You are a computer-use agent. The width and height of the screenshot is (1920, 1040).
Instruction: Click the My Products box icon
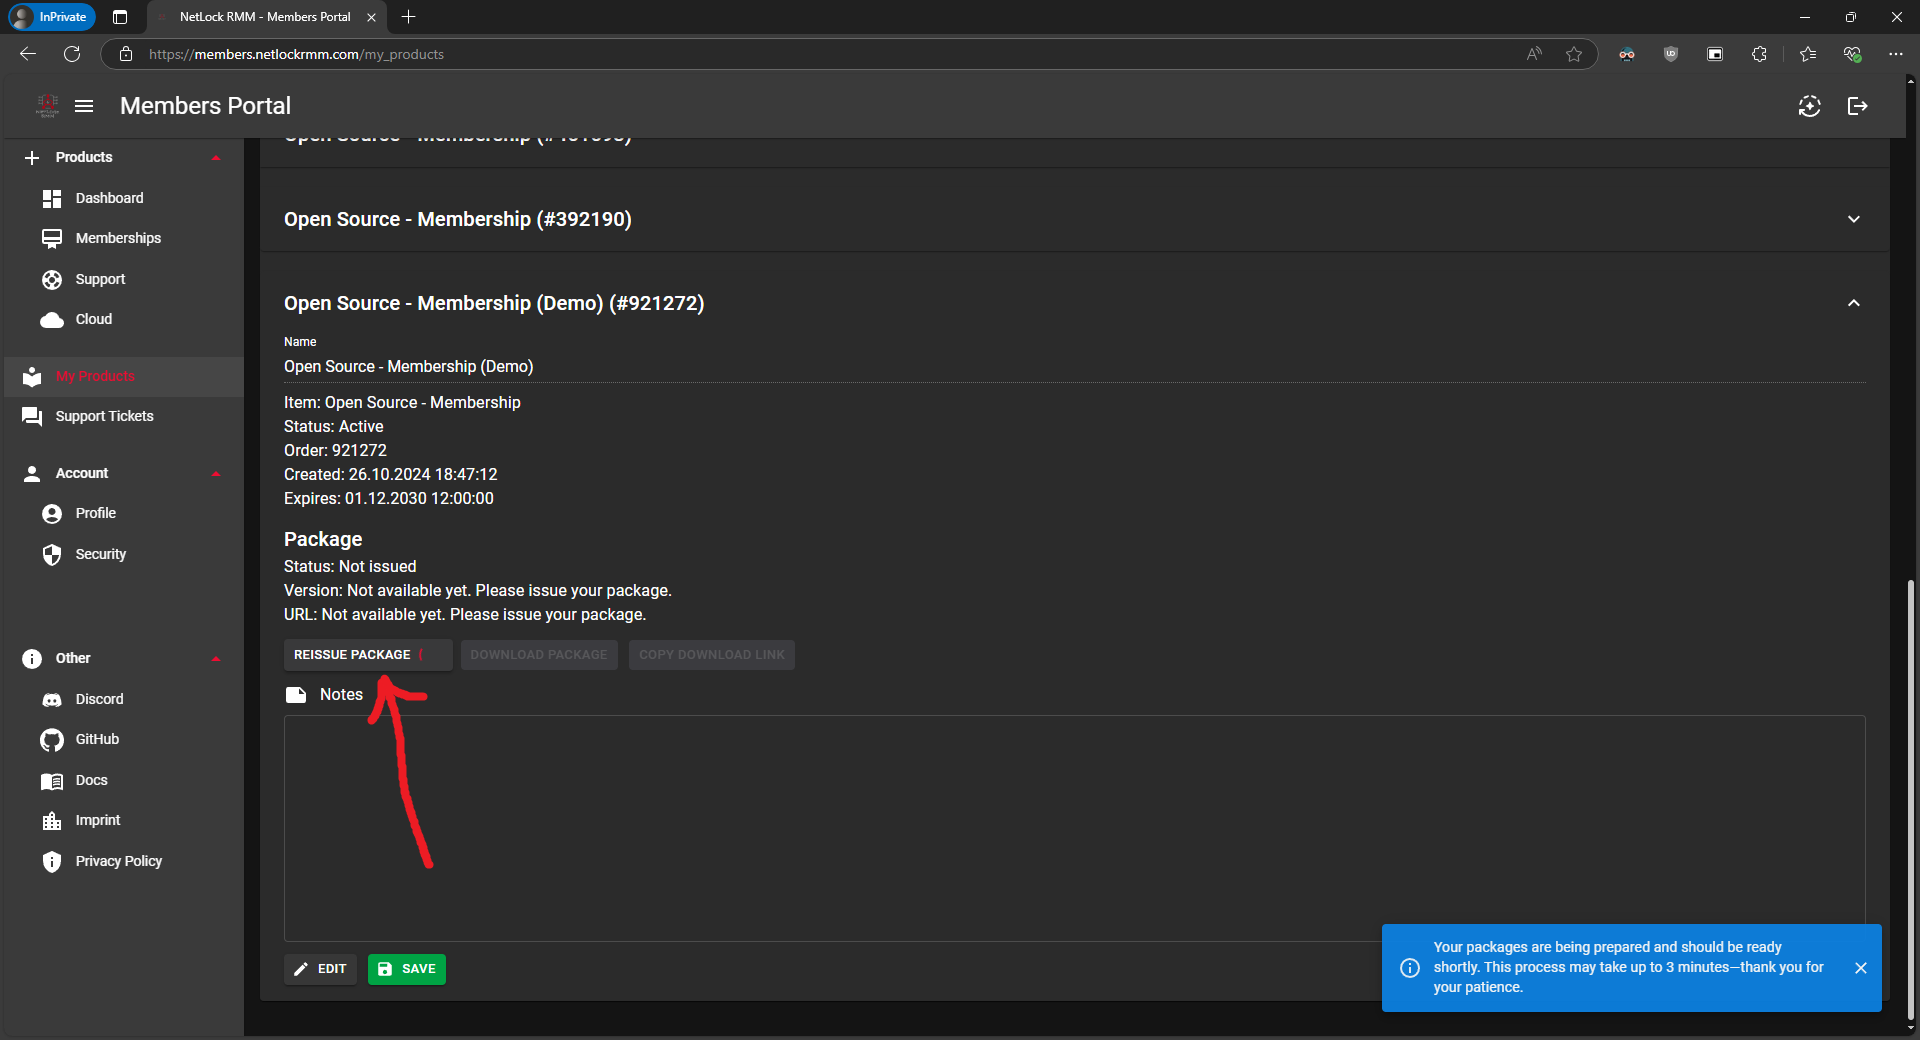click(32, 376)
